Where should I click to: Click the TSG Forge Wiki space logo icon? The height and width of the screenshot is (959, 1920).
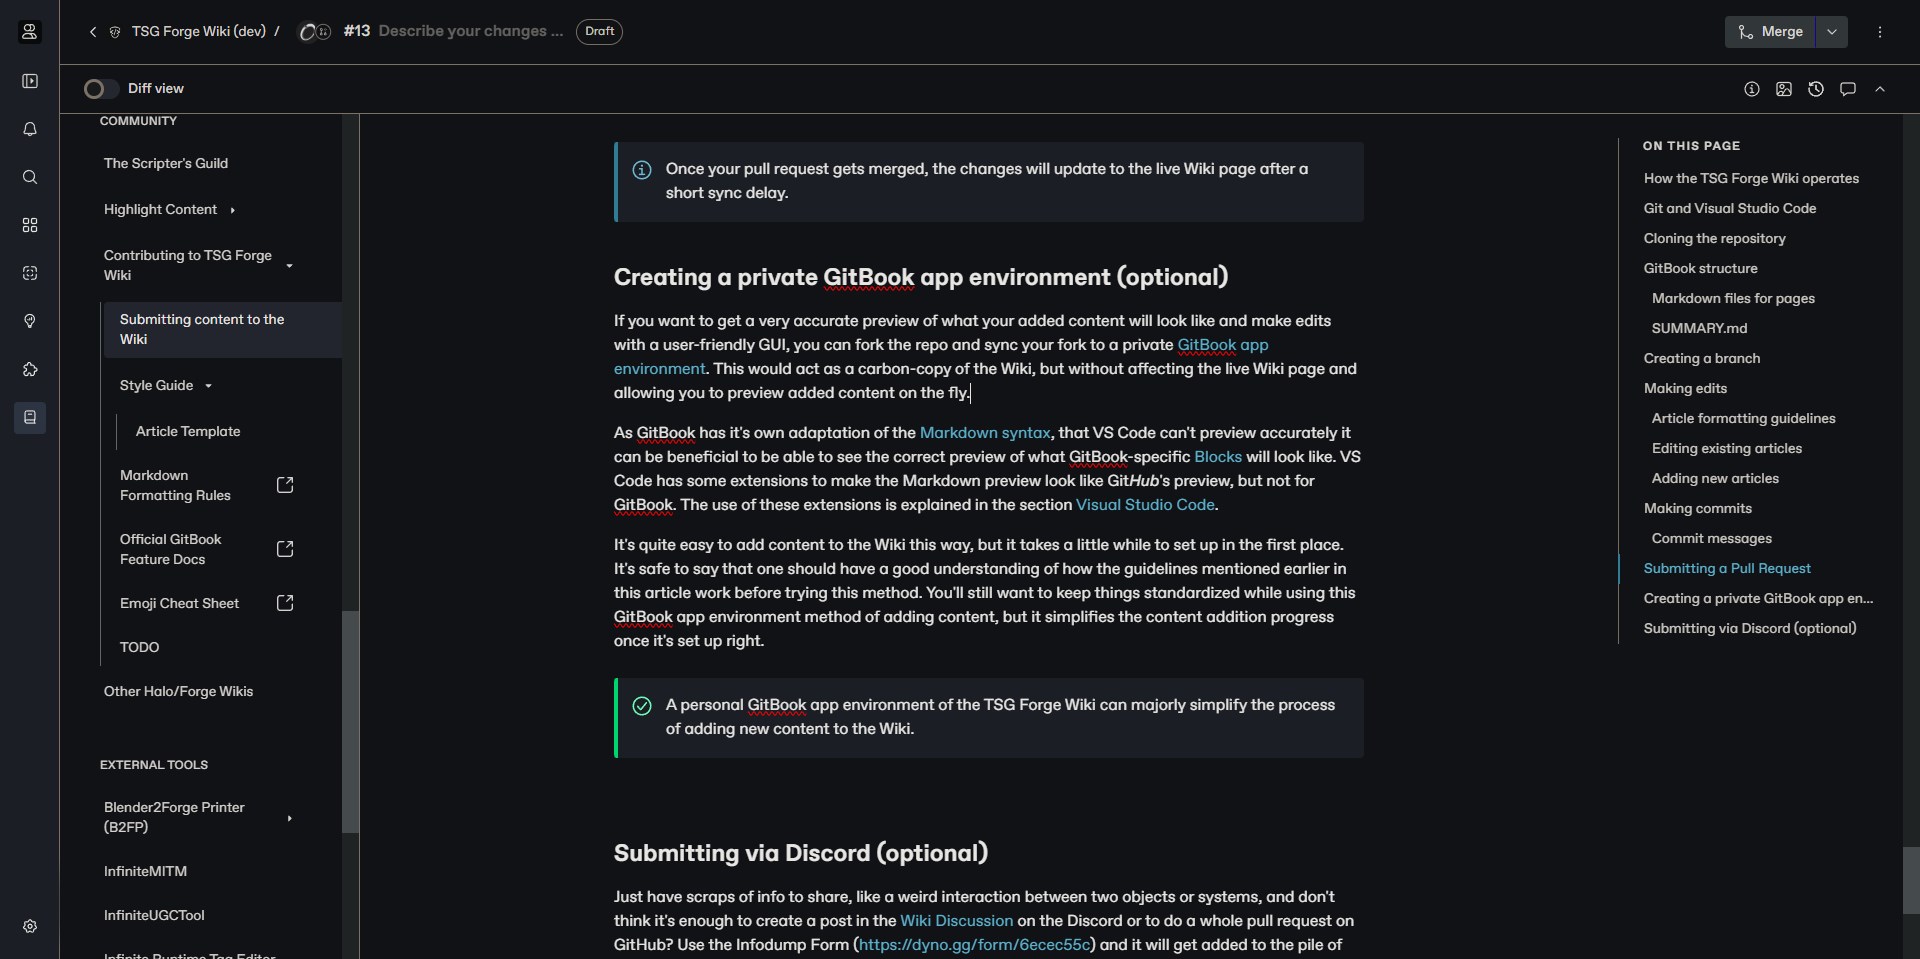point(115,32)
